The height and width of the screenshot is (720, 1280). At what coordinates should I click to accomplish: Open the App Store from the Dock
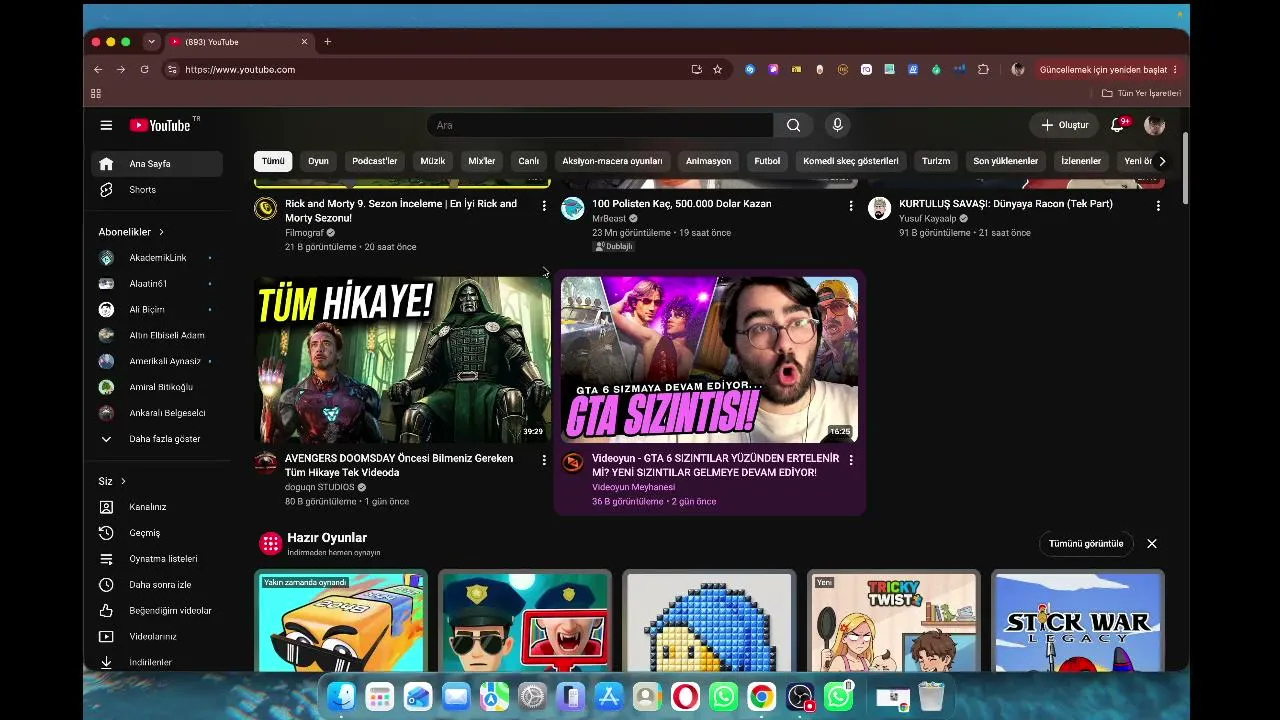pyautogui.click(x=609, y=696)
